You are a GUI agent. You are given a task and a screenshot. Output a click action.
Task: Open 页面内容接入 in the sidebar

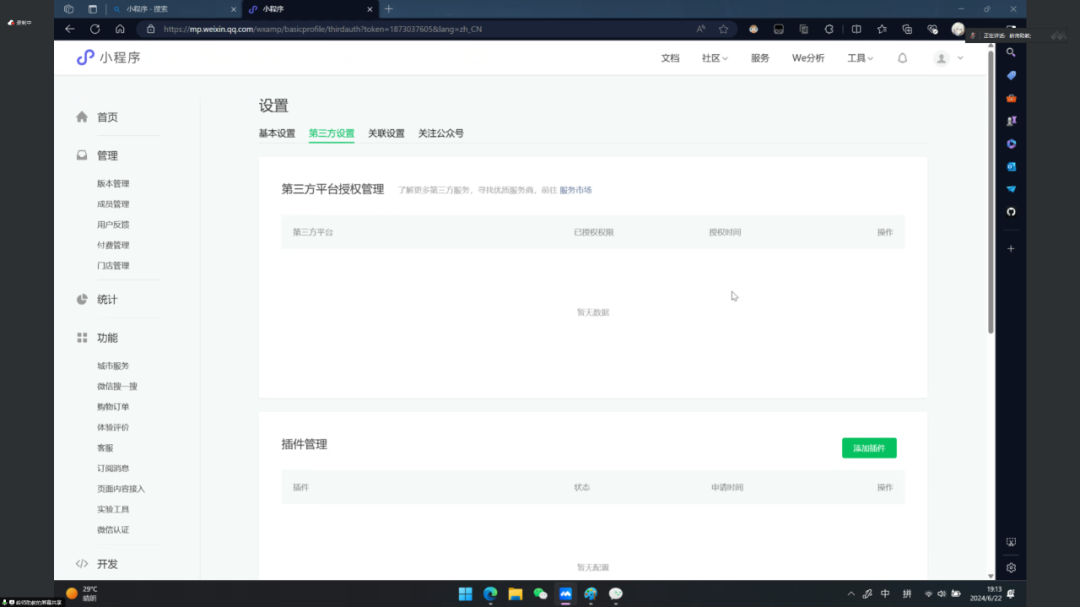[121, 488]
